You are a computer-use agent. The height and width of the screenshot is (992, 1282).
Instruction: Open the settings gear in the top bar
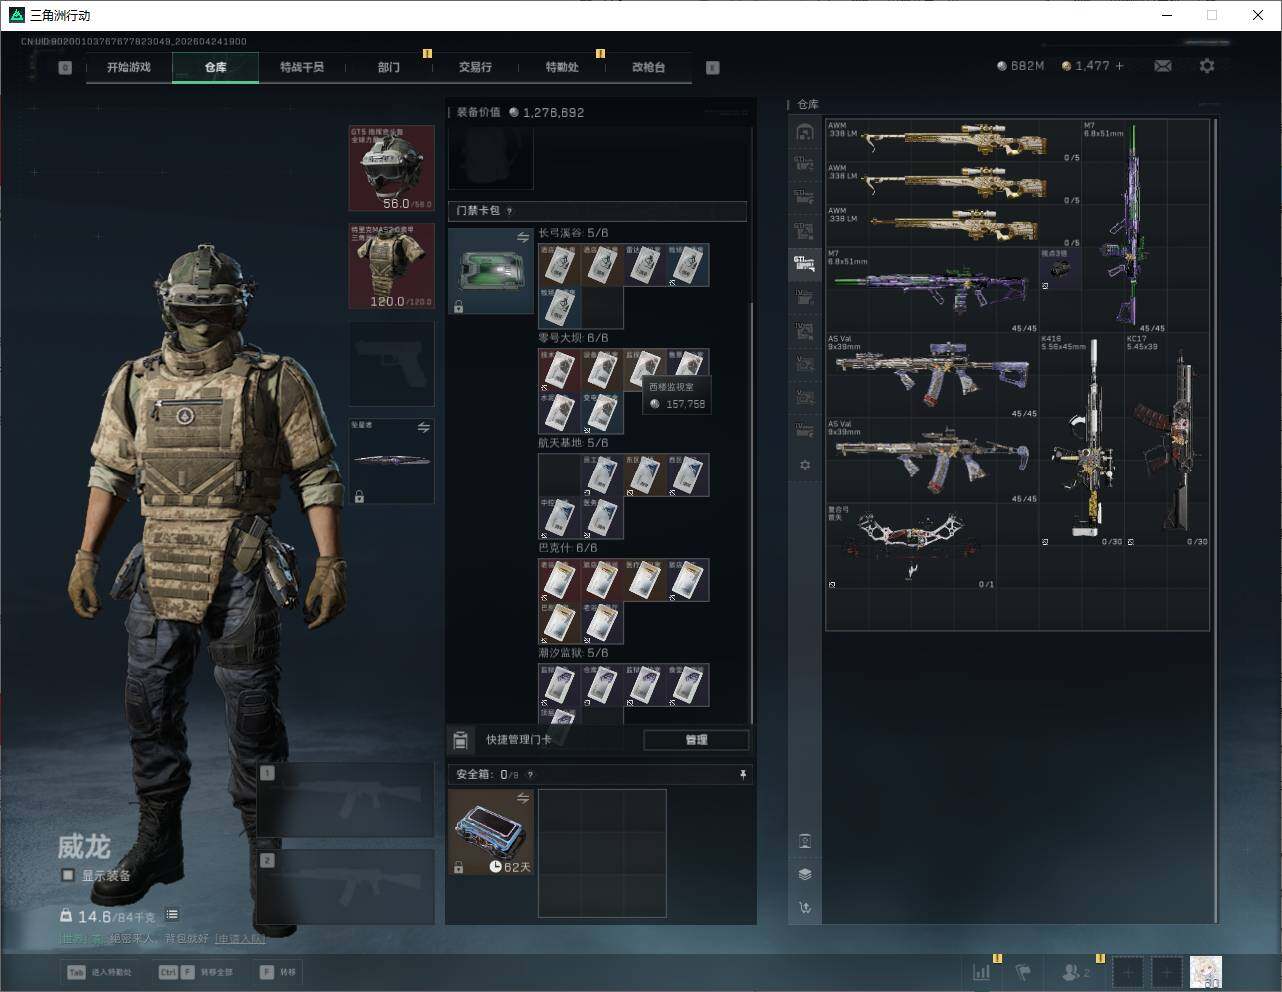[x=1207, y=66]
